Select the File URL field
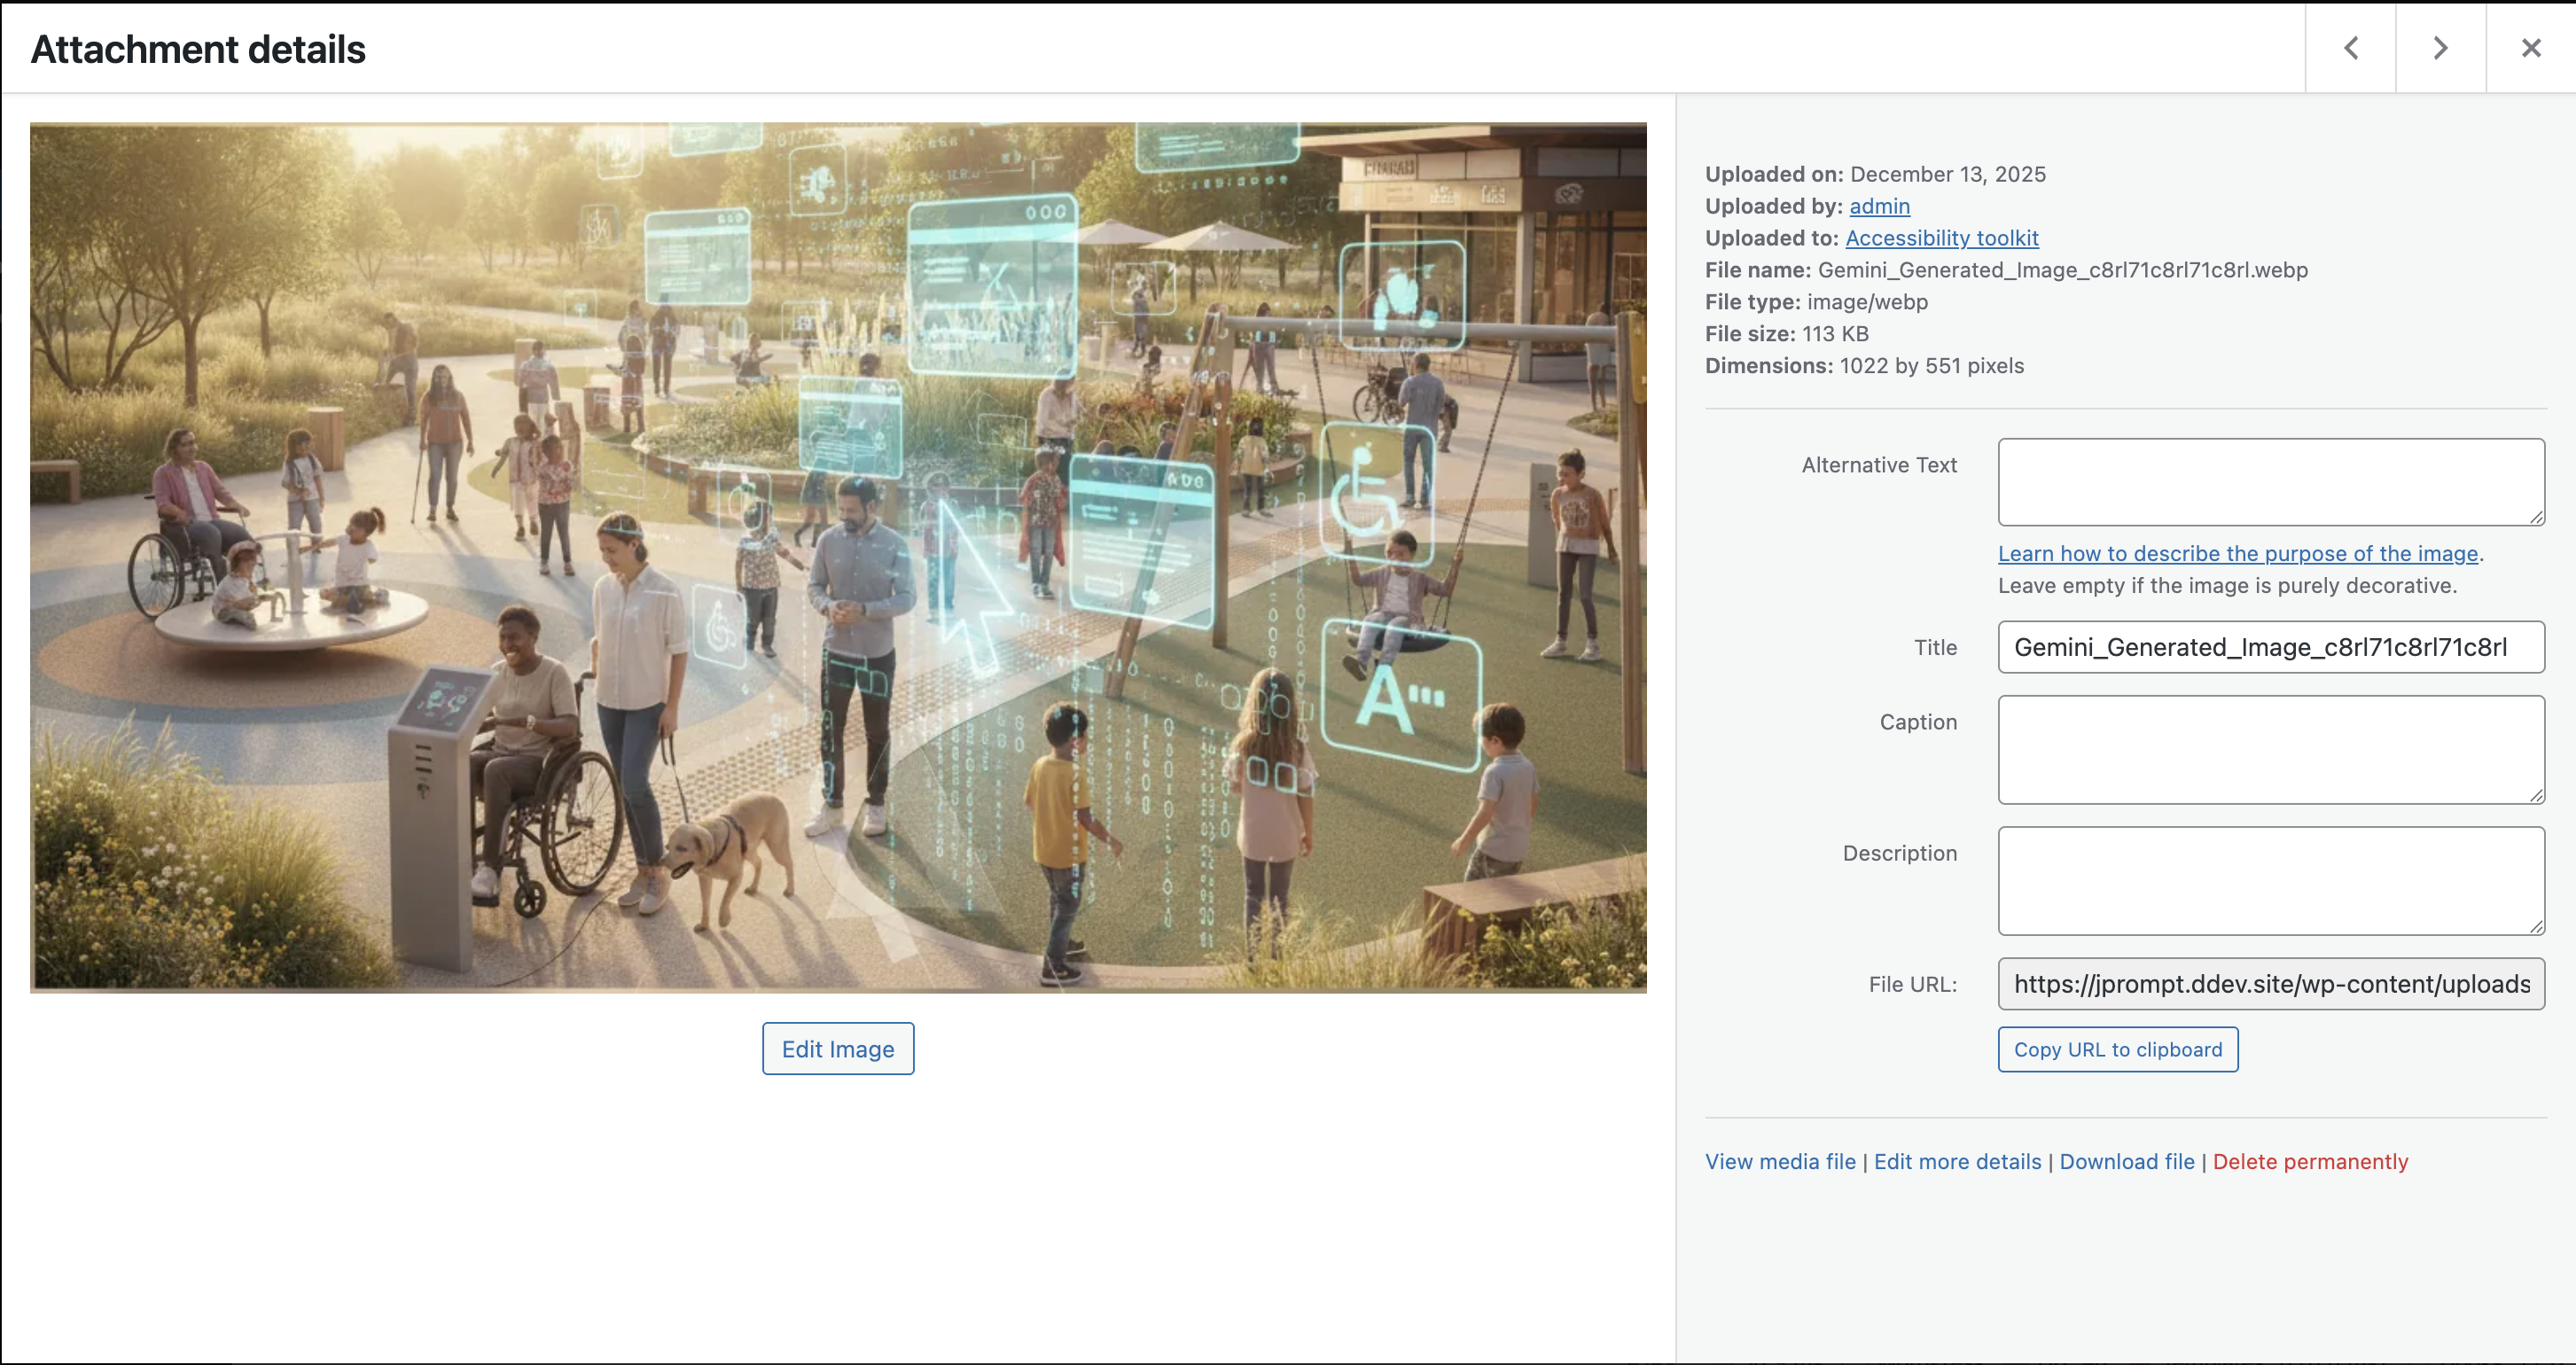 (x=2271, y=984)
